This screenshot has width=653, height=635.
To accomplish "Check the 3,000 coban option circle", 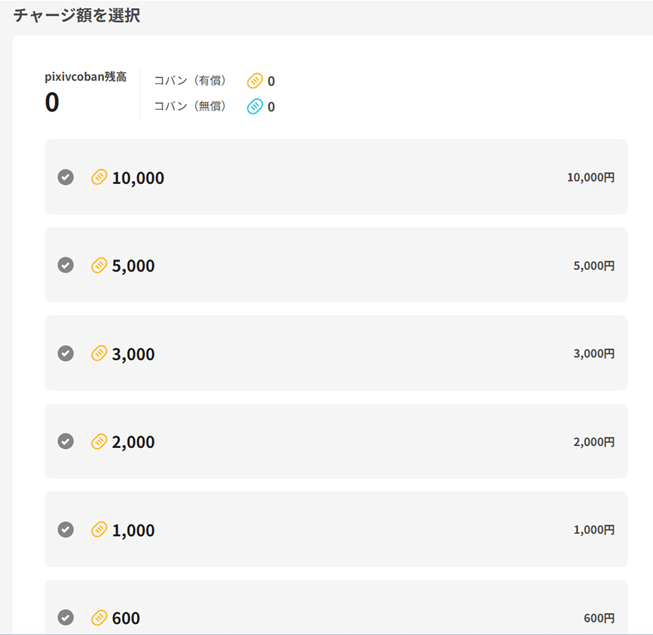I will pos(66,353).
